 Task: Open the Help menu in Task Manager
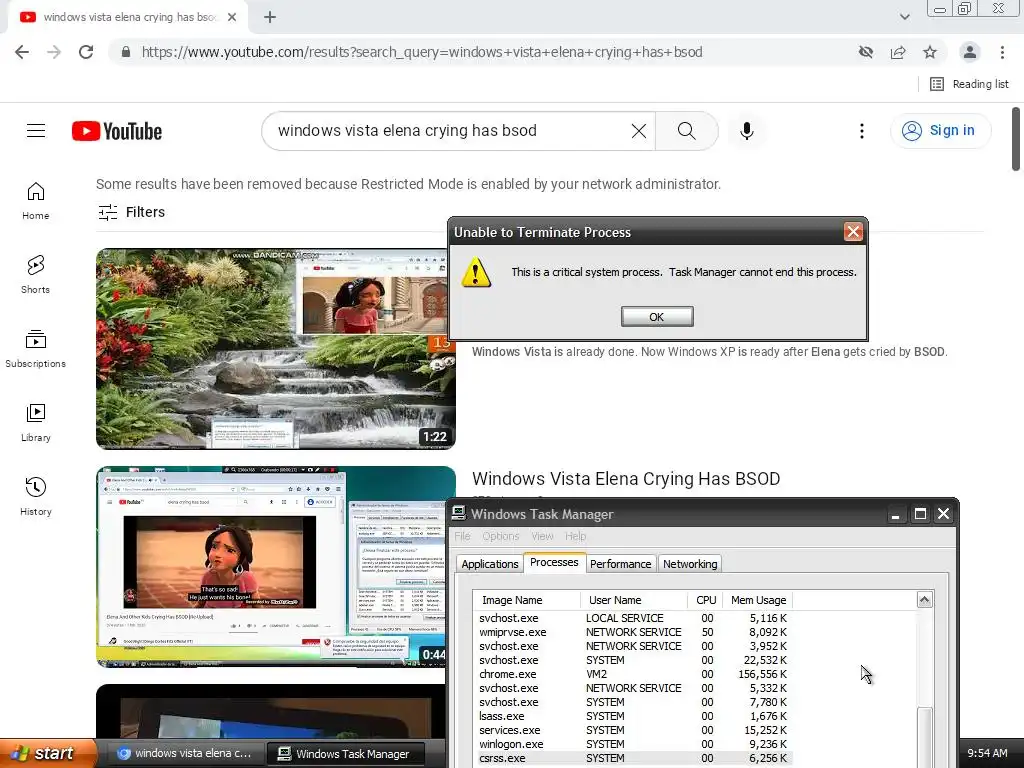click(x=575, y=536)
